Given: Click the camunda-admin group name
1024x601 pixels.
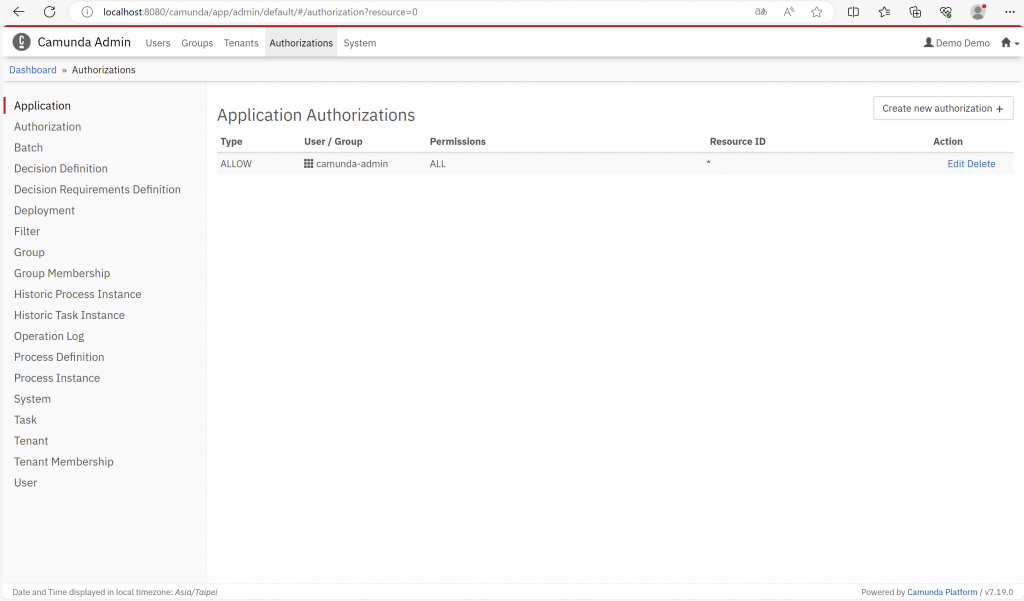Looking at the screenshot, I should click(352, 164).
